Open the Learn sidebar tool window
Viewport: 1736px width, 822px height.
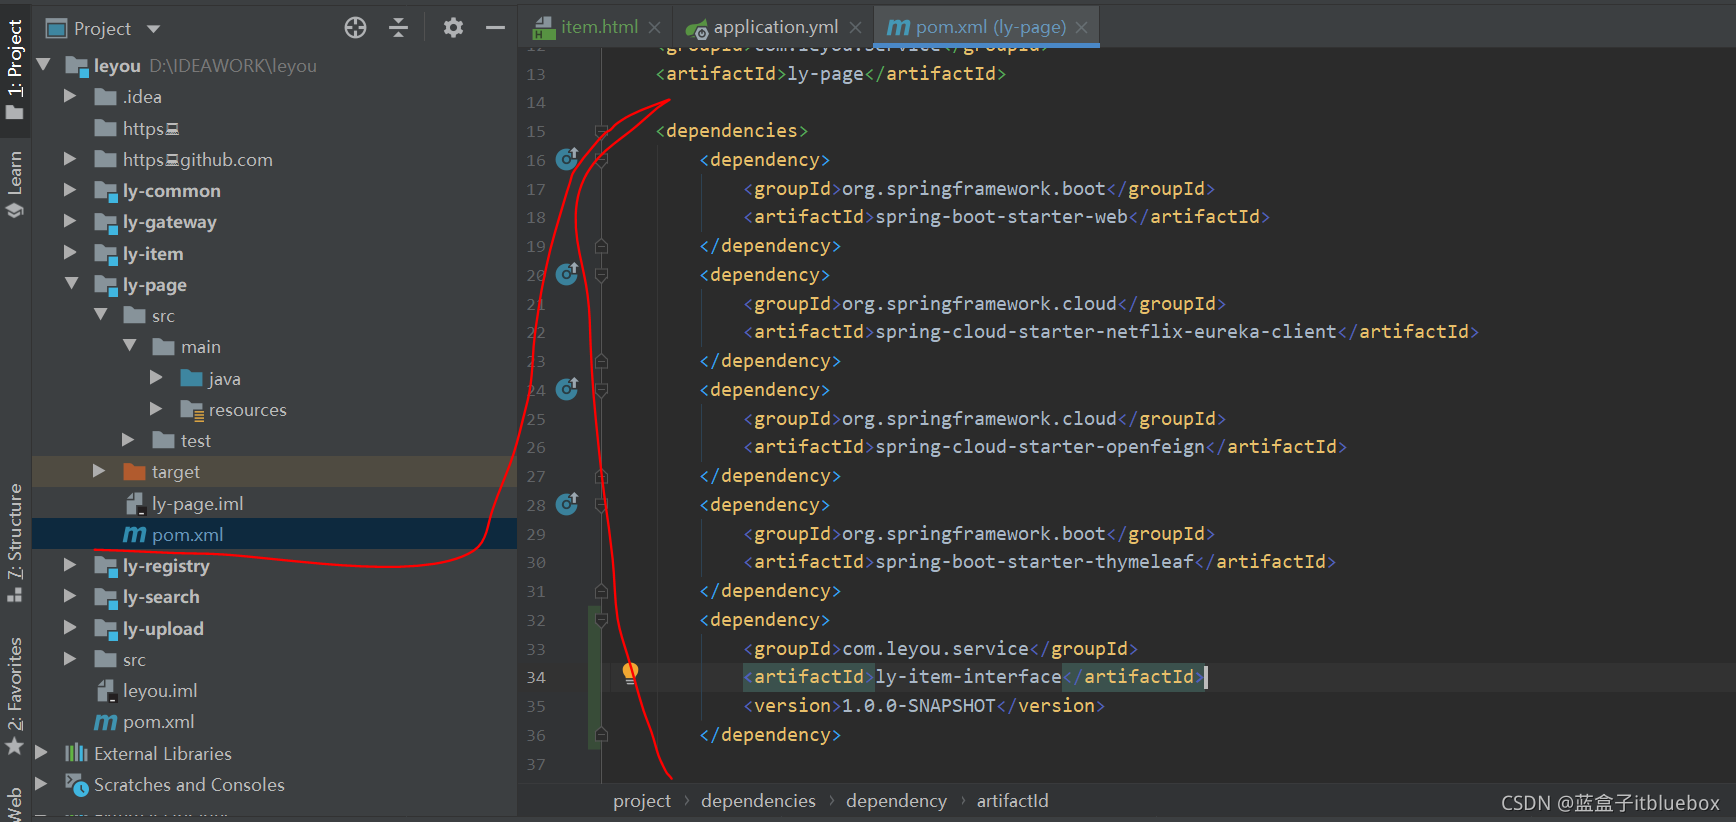[x=15, y=184]
